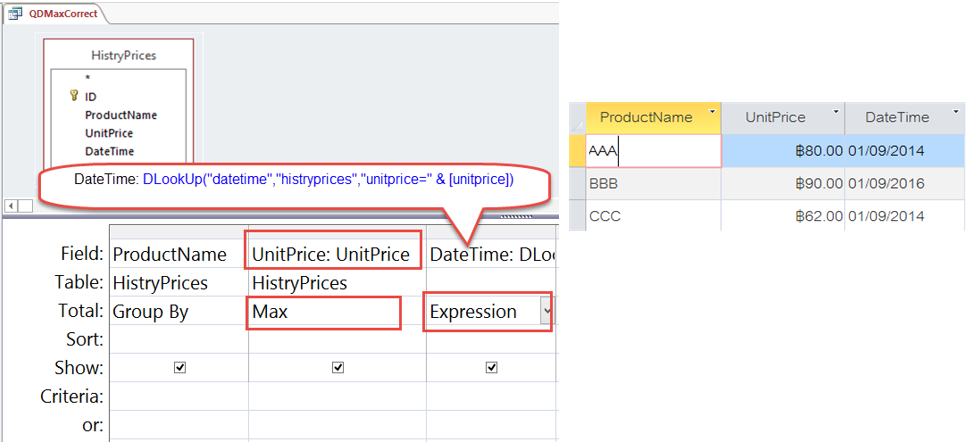Screen dimensions: 975x445
Task: Click the primary key icon beside ID
Action: 73,96
